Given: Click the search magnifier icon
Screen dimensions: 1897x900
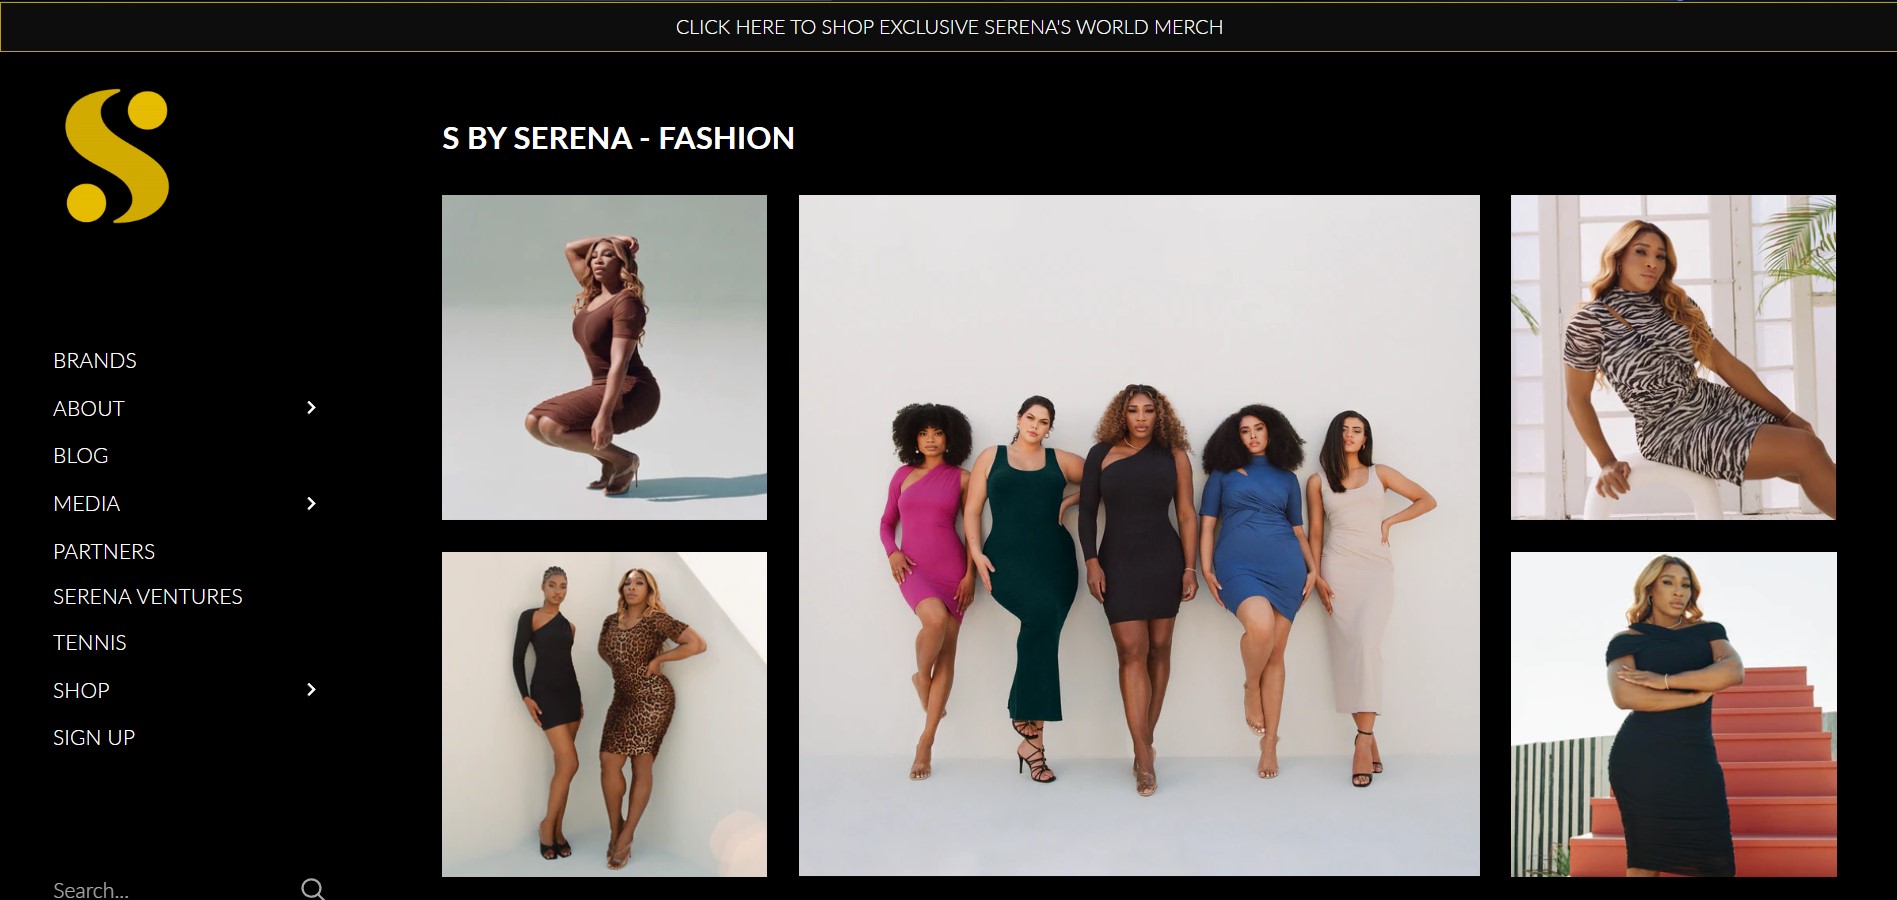Looking at the screenshot, I should click(x=312, y=889).
